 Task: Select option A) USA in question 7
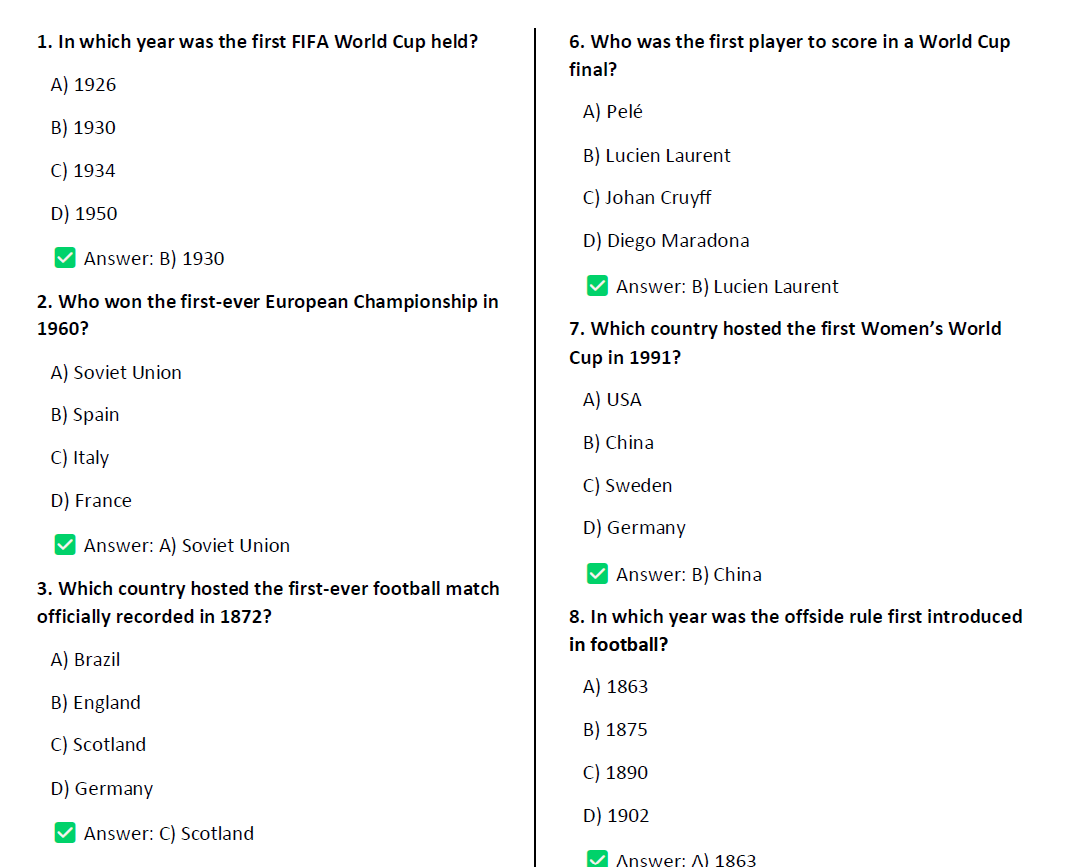pyautogui.click(x=612, y=400)
